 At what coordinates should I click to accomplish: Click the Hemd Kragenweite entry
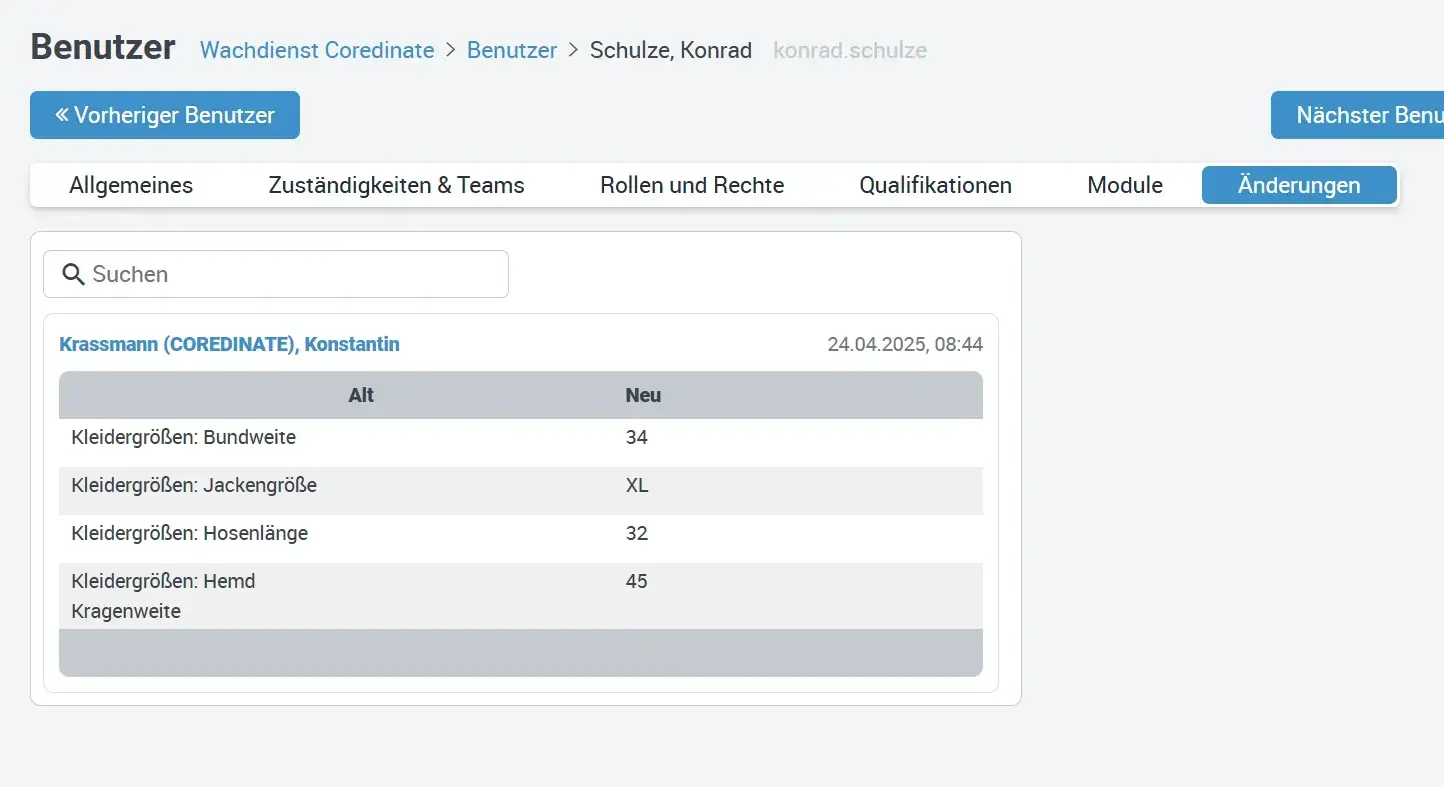point(164,596)
